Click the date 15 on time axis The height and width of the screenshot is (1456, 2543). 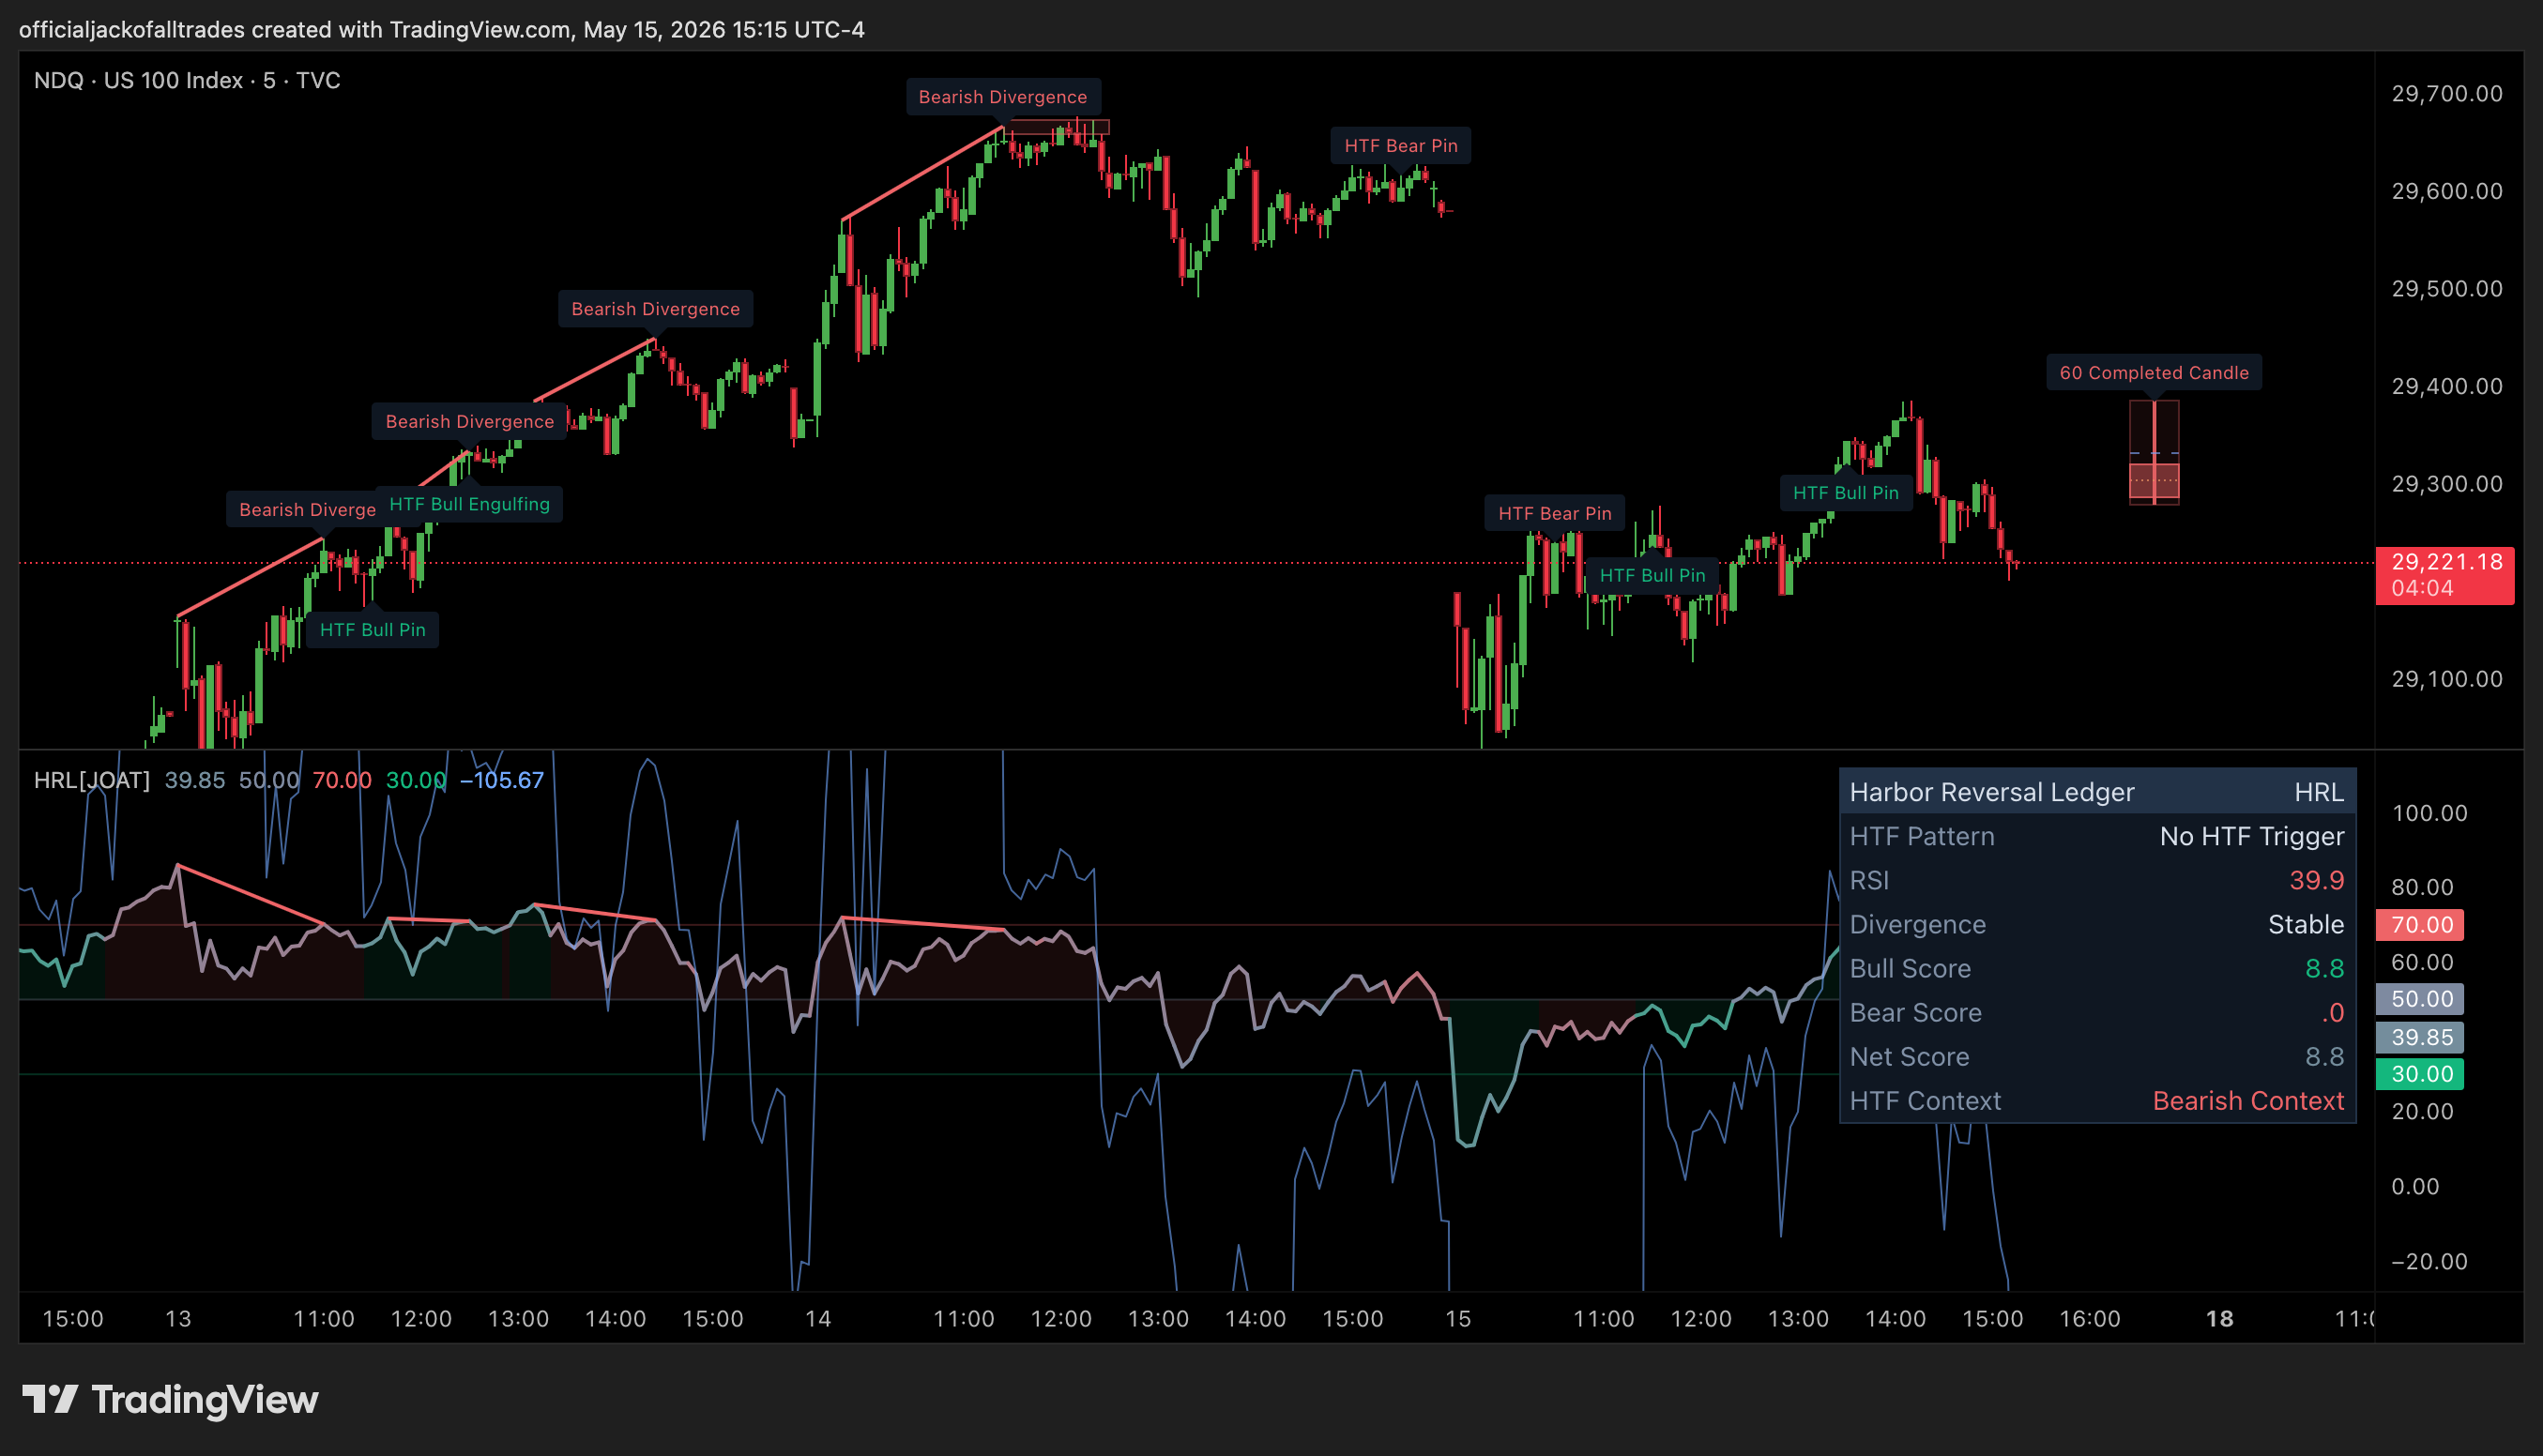coord(1458,1318)
